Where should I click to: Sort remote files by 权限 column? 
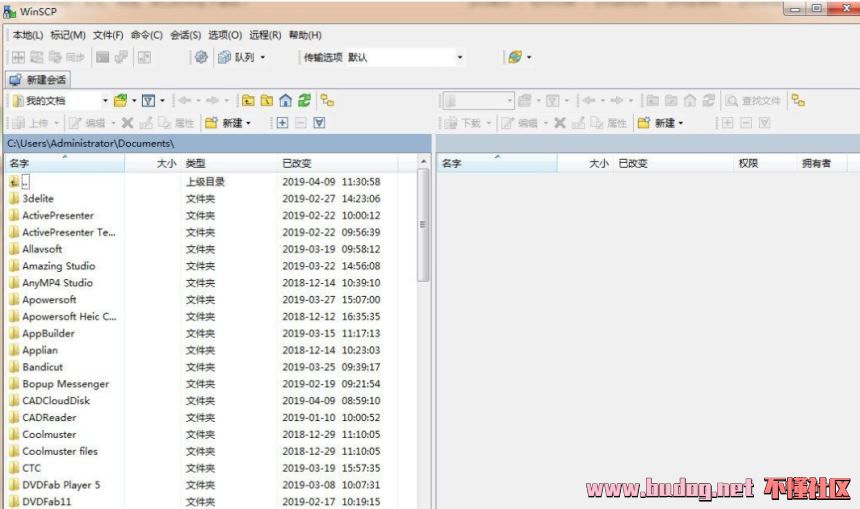tap(765, 163)
